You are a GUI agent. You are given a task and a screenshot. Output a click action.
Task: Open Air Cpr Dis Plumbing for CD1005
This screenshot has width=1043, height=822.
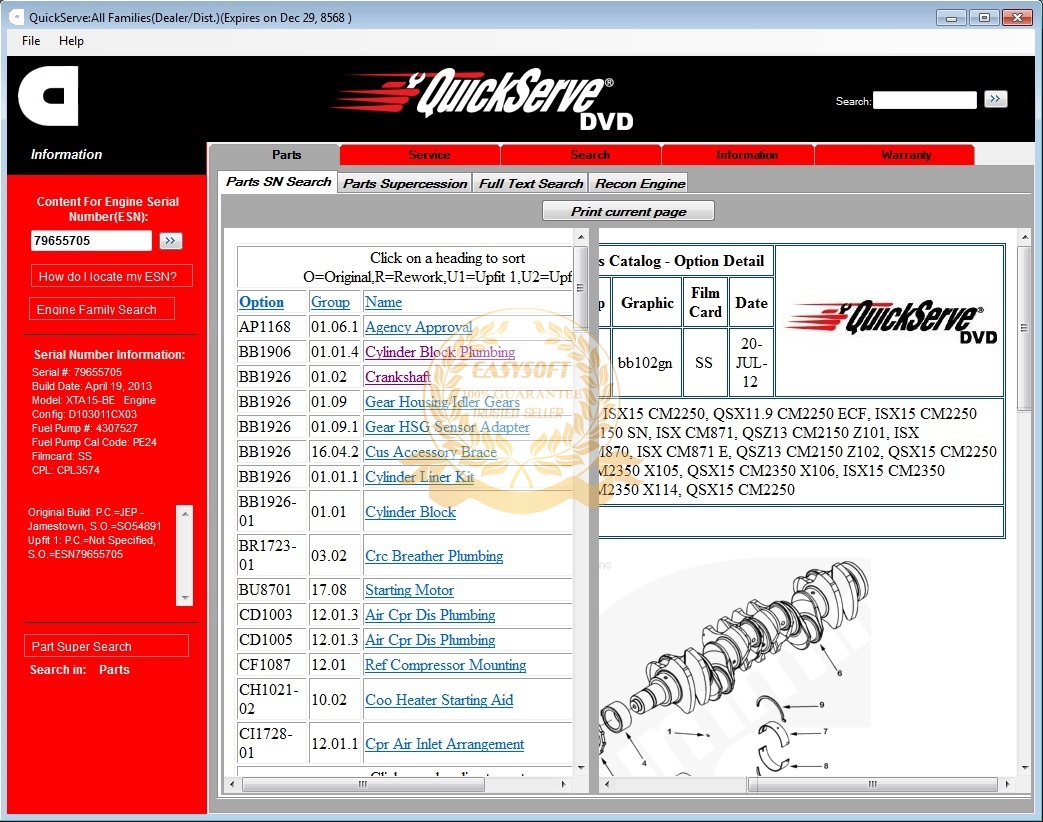click(x=430, y=640)
